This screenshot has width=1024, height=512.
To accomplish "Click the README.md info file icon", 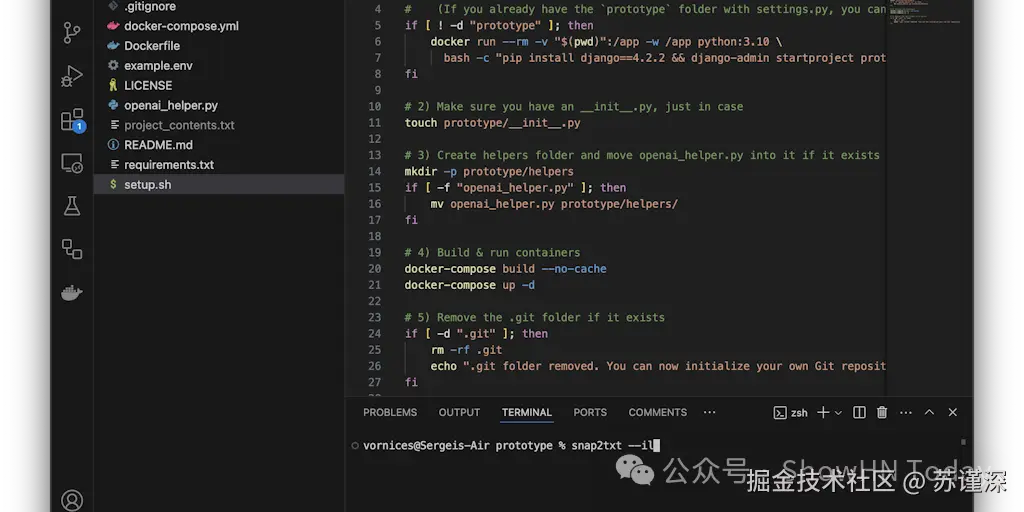I will (114, 145).
